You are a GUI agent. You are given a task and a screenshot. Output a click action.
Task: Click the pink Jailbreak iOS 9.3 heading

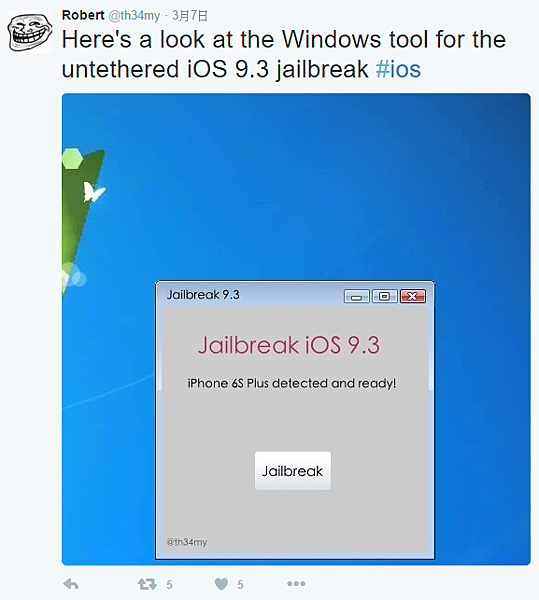(x=289, y=345)
